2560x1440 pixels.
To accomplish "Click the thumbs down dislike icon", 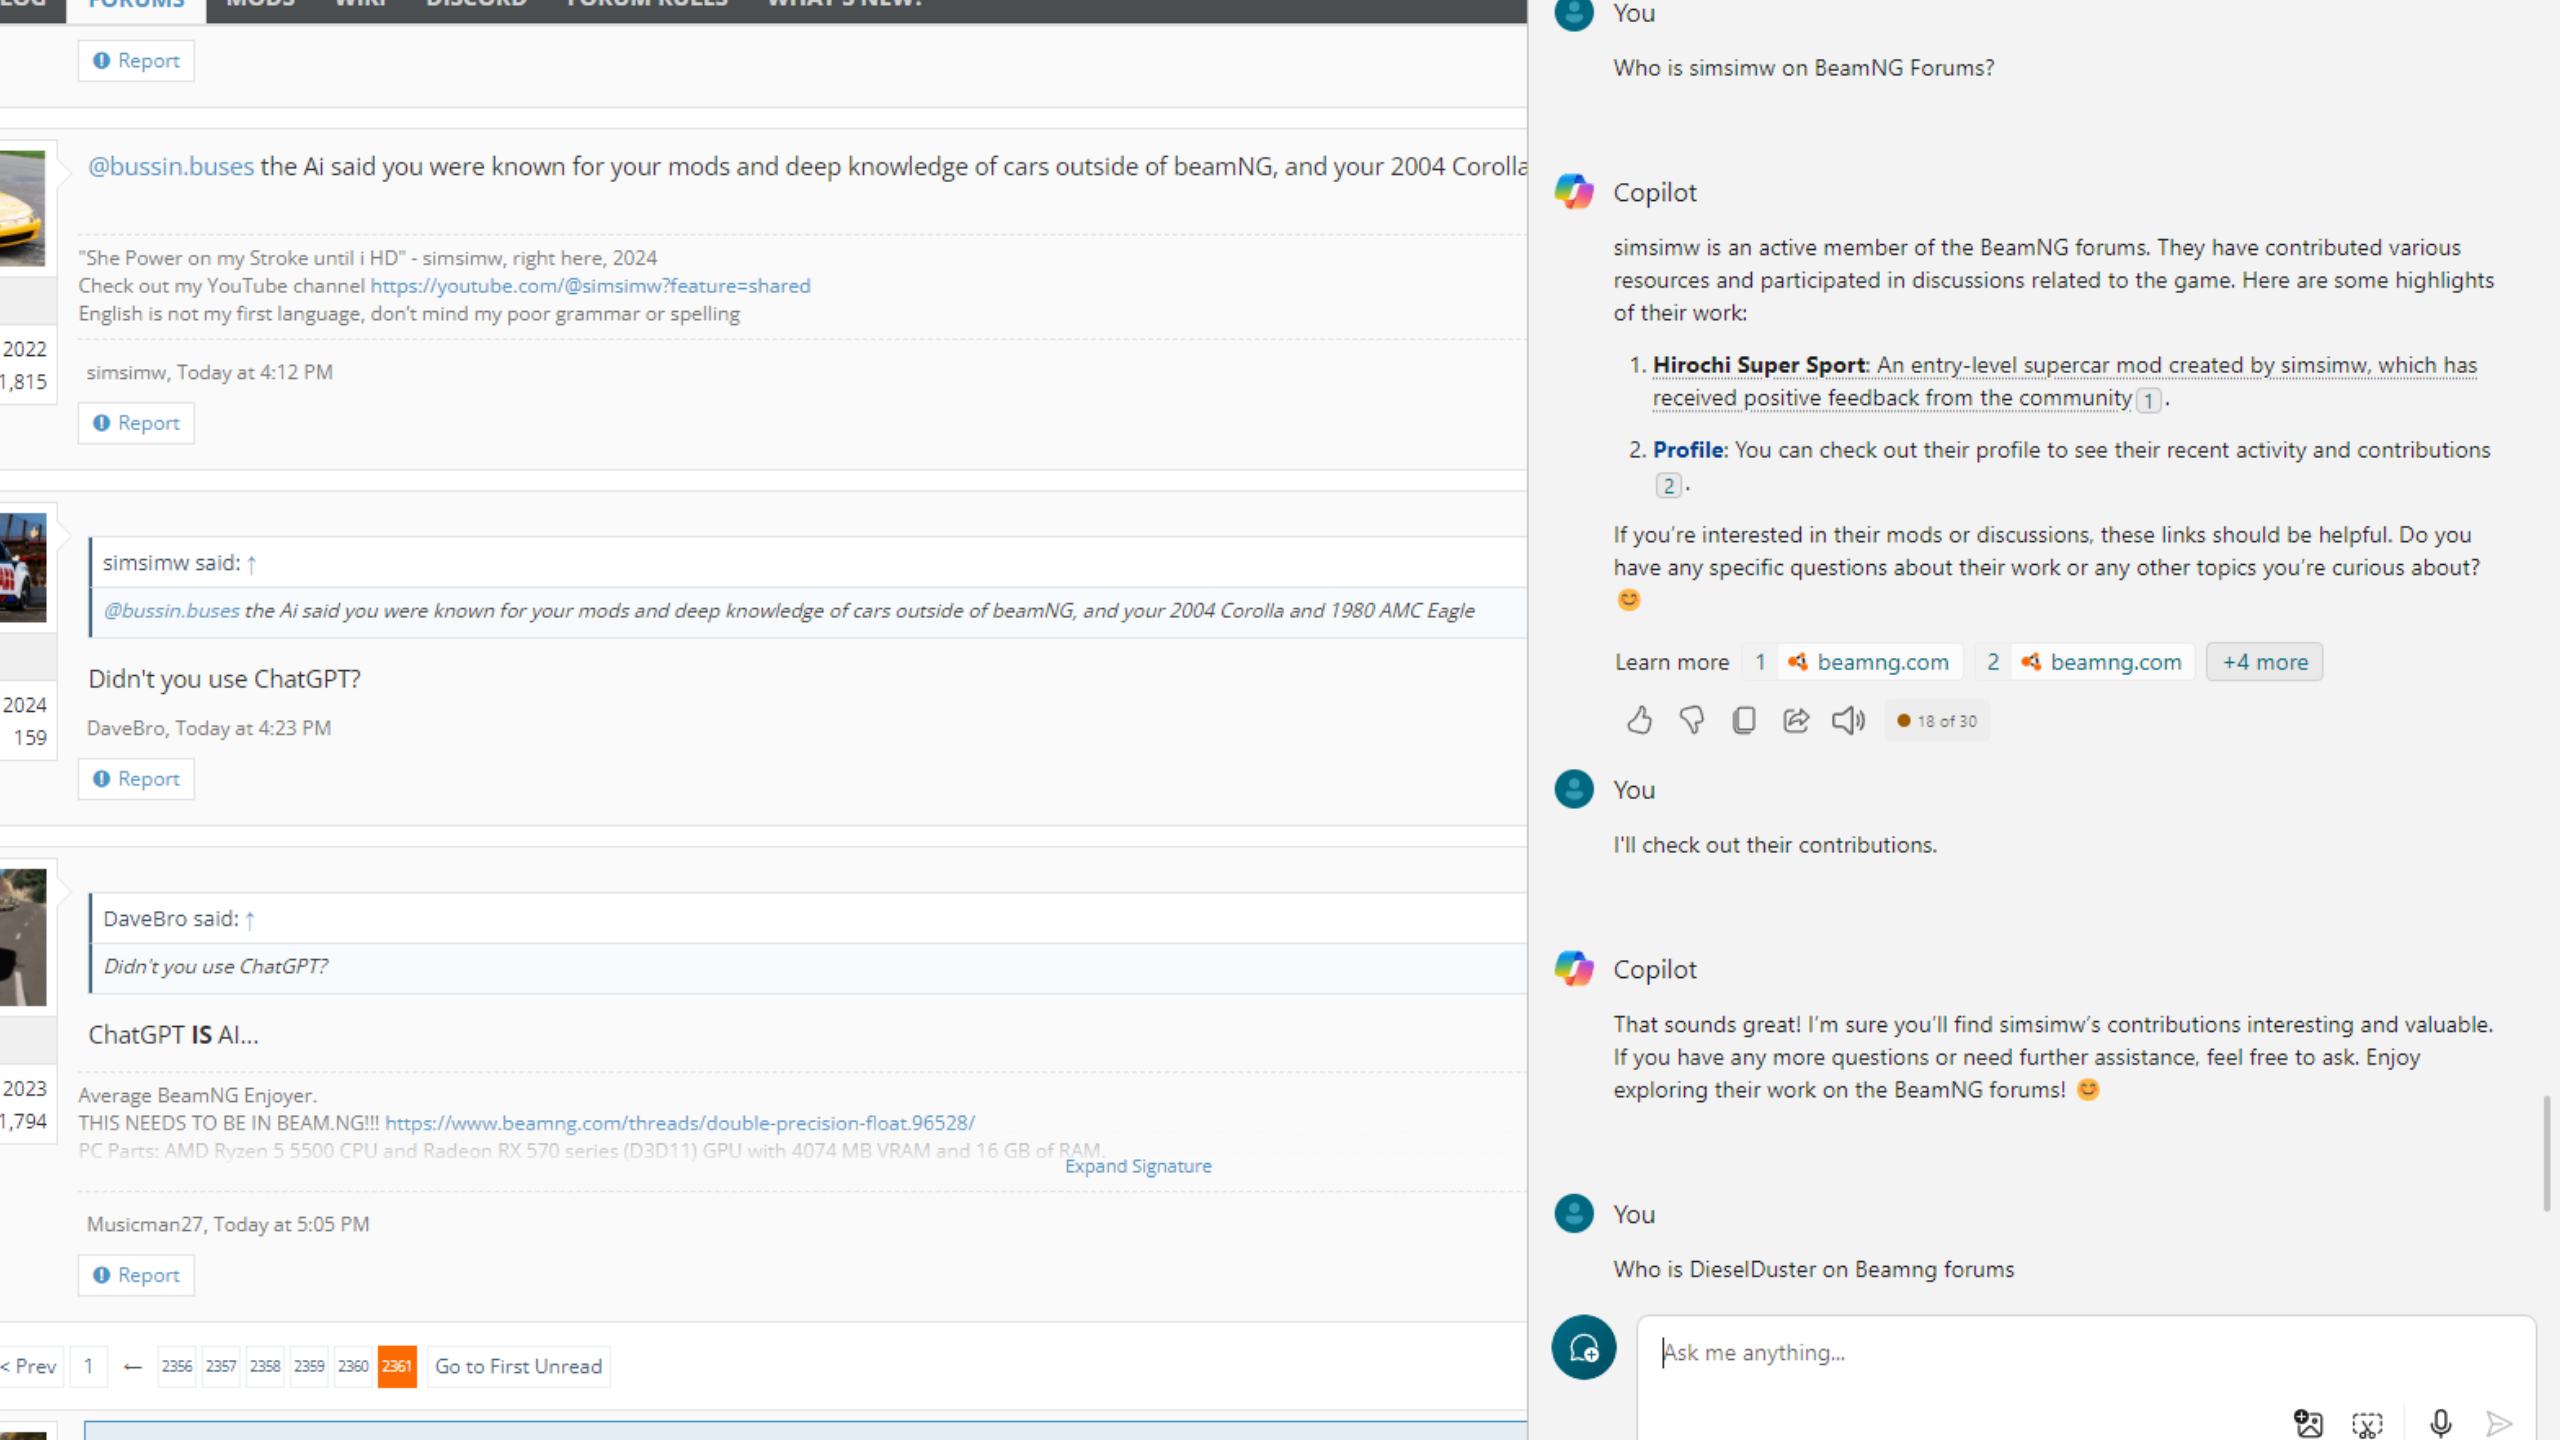I will 1692,720.
